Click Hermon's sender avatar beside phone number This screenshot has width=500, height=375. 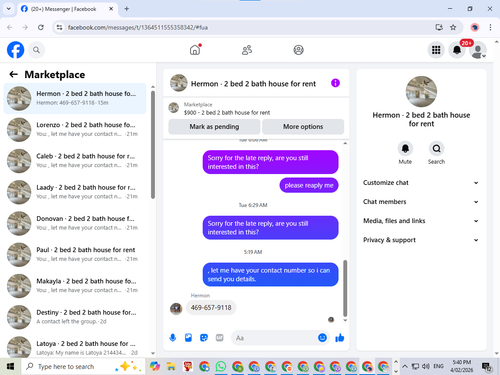click(x=176, y=309)
